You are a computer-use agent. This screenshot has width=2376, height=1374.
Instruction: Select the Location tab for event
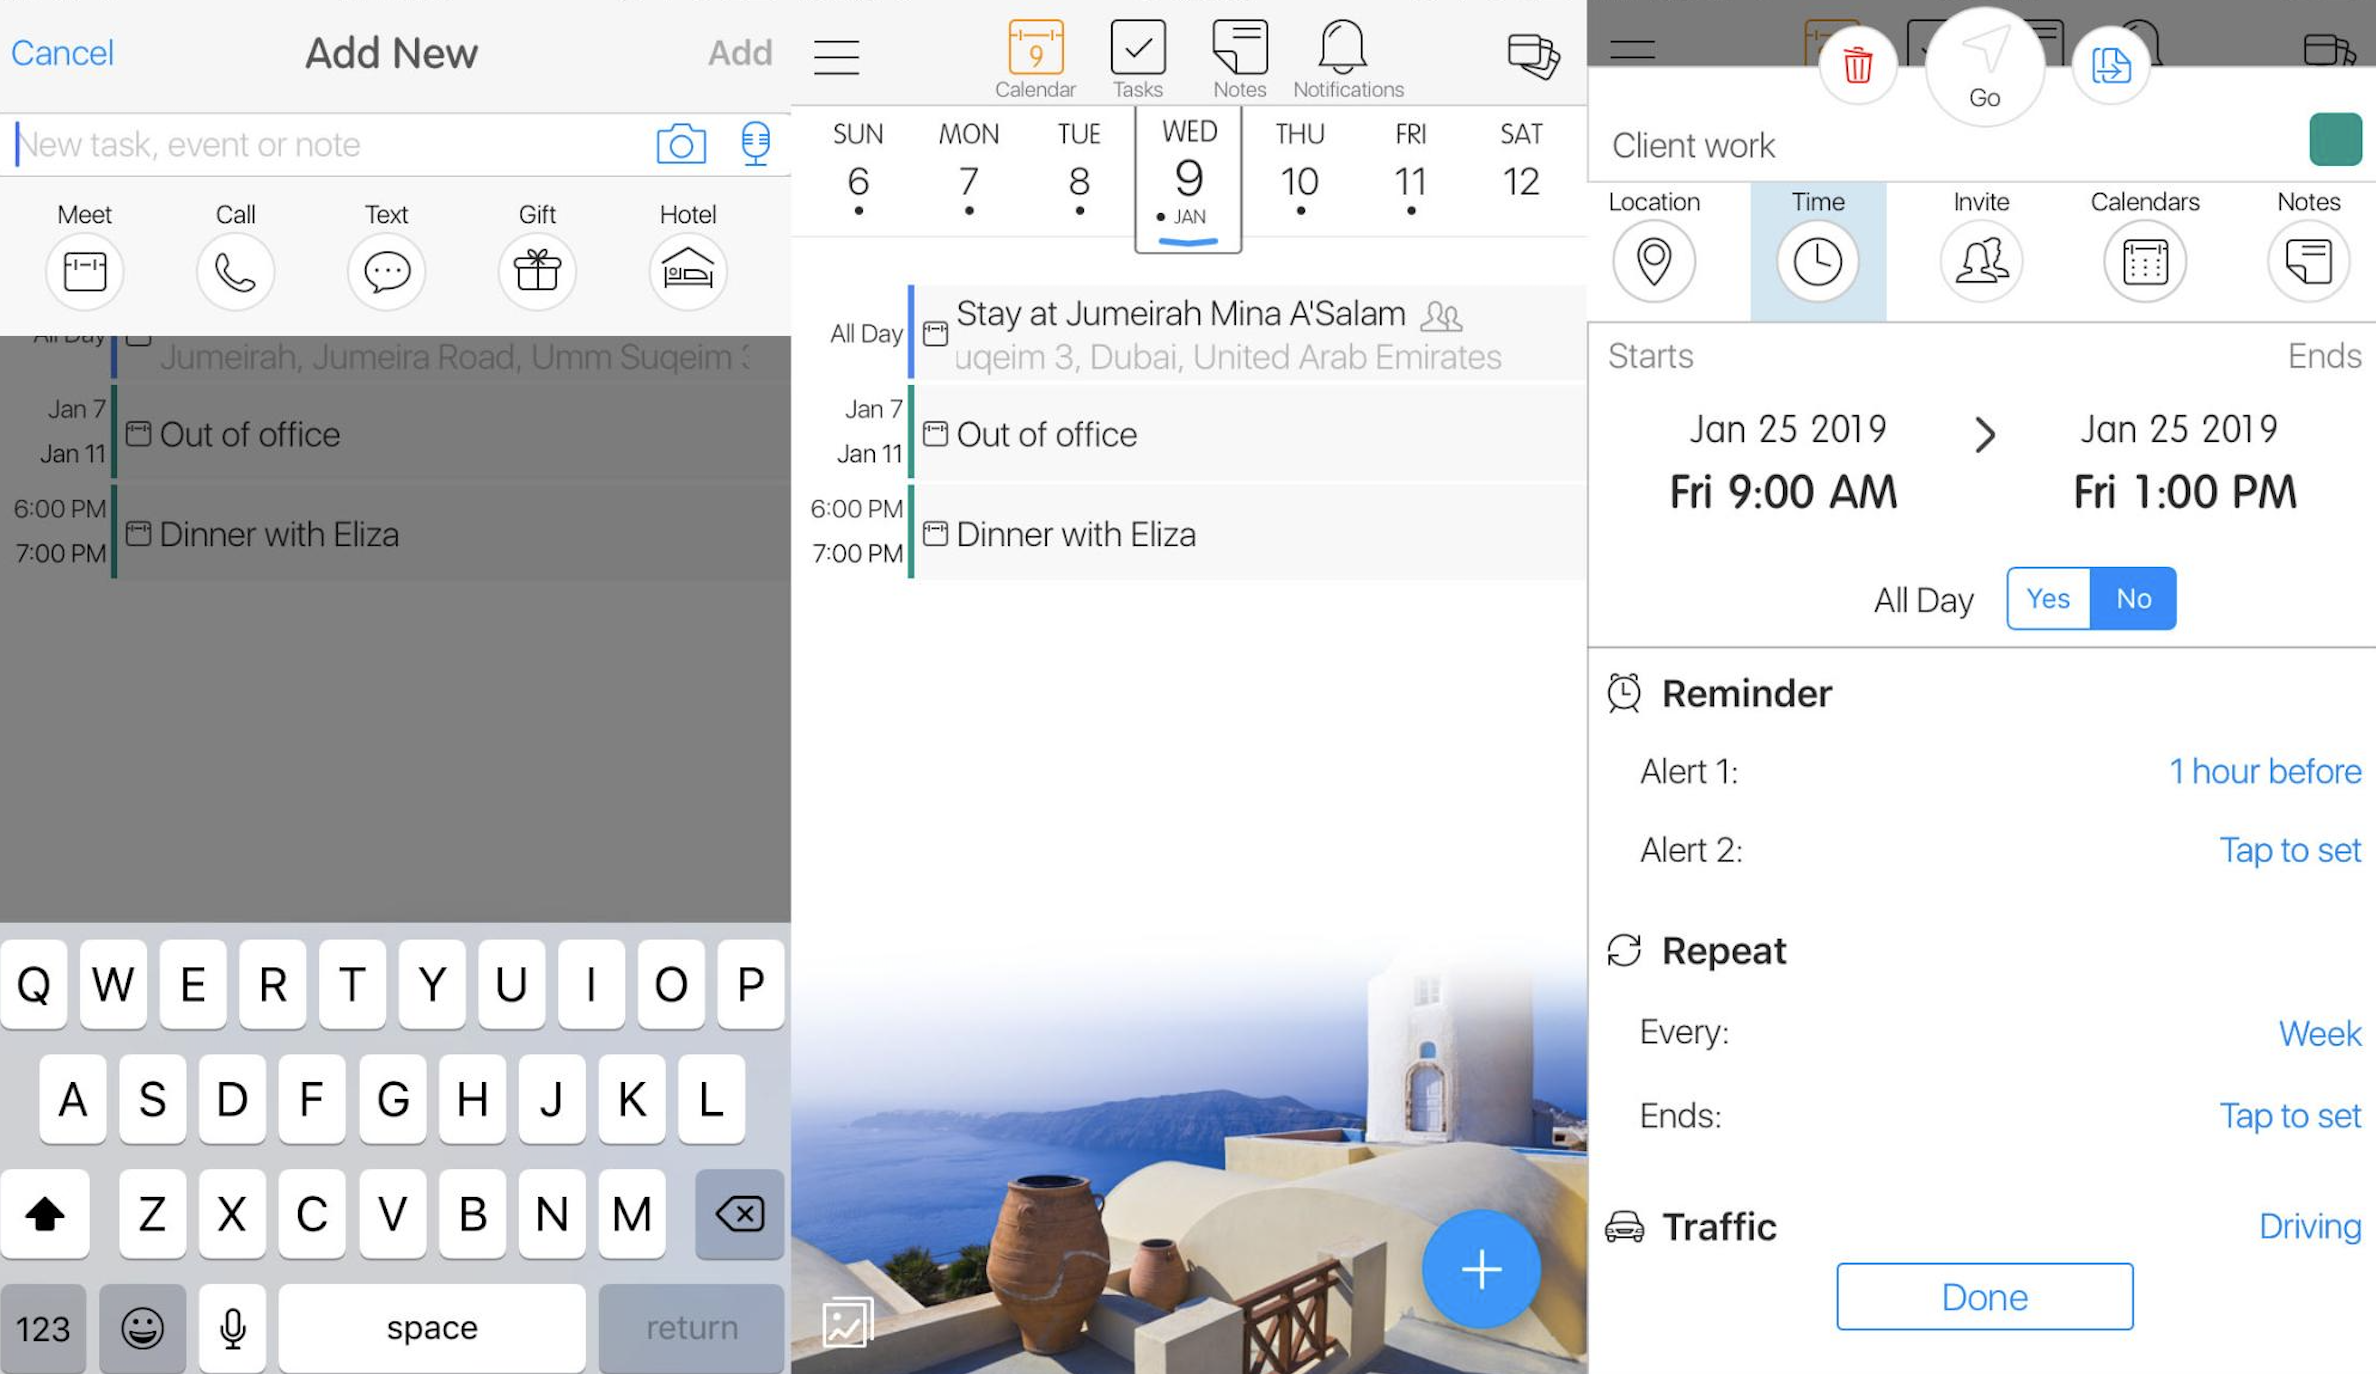[1653, 242]
